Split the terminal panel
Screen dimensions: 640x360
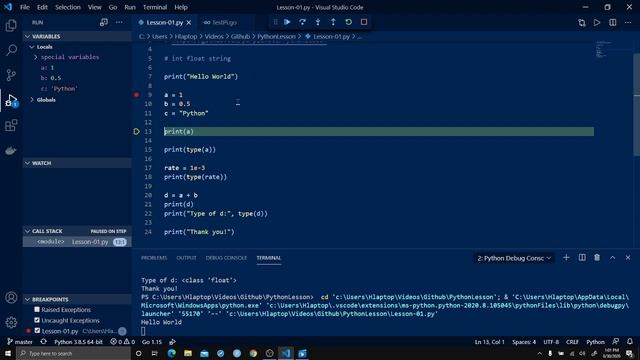(x=582, y=258)
